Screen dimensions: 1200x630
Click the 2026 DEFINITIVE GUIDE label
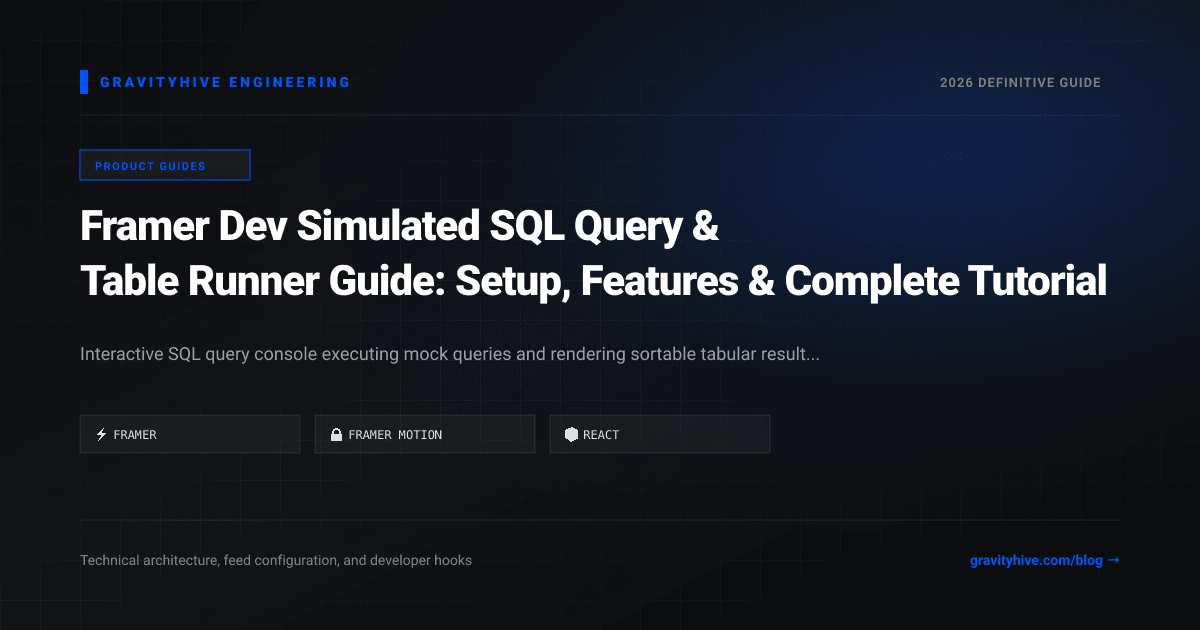pyautogui.click(x=1020, y=83)
